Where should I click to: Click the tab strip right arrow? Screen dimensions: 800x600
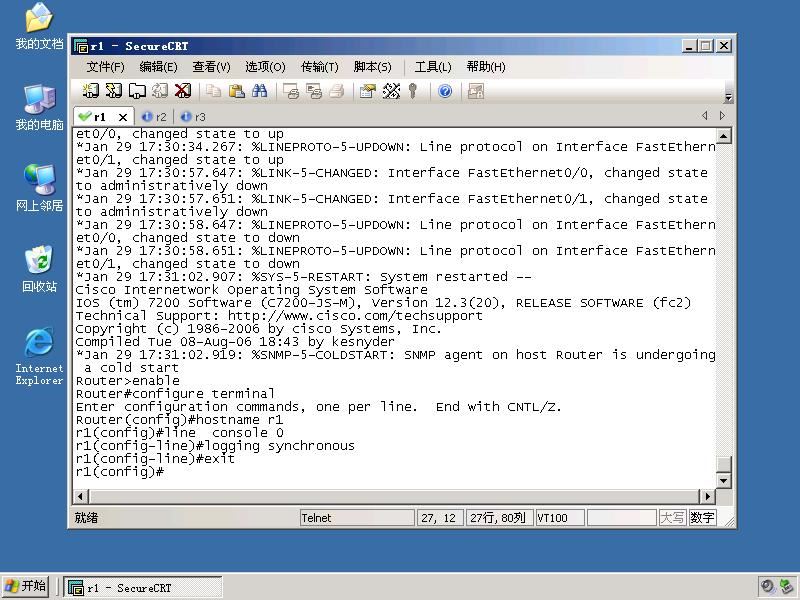722,116
